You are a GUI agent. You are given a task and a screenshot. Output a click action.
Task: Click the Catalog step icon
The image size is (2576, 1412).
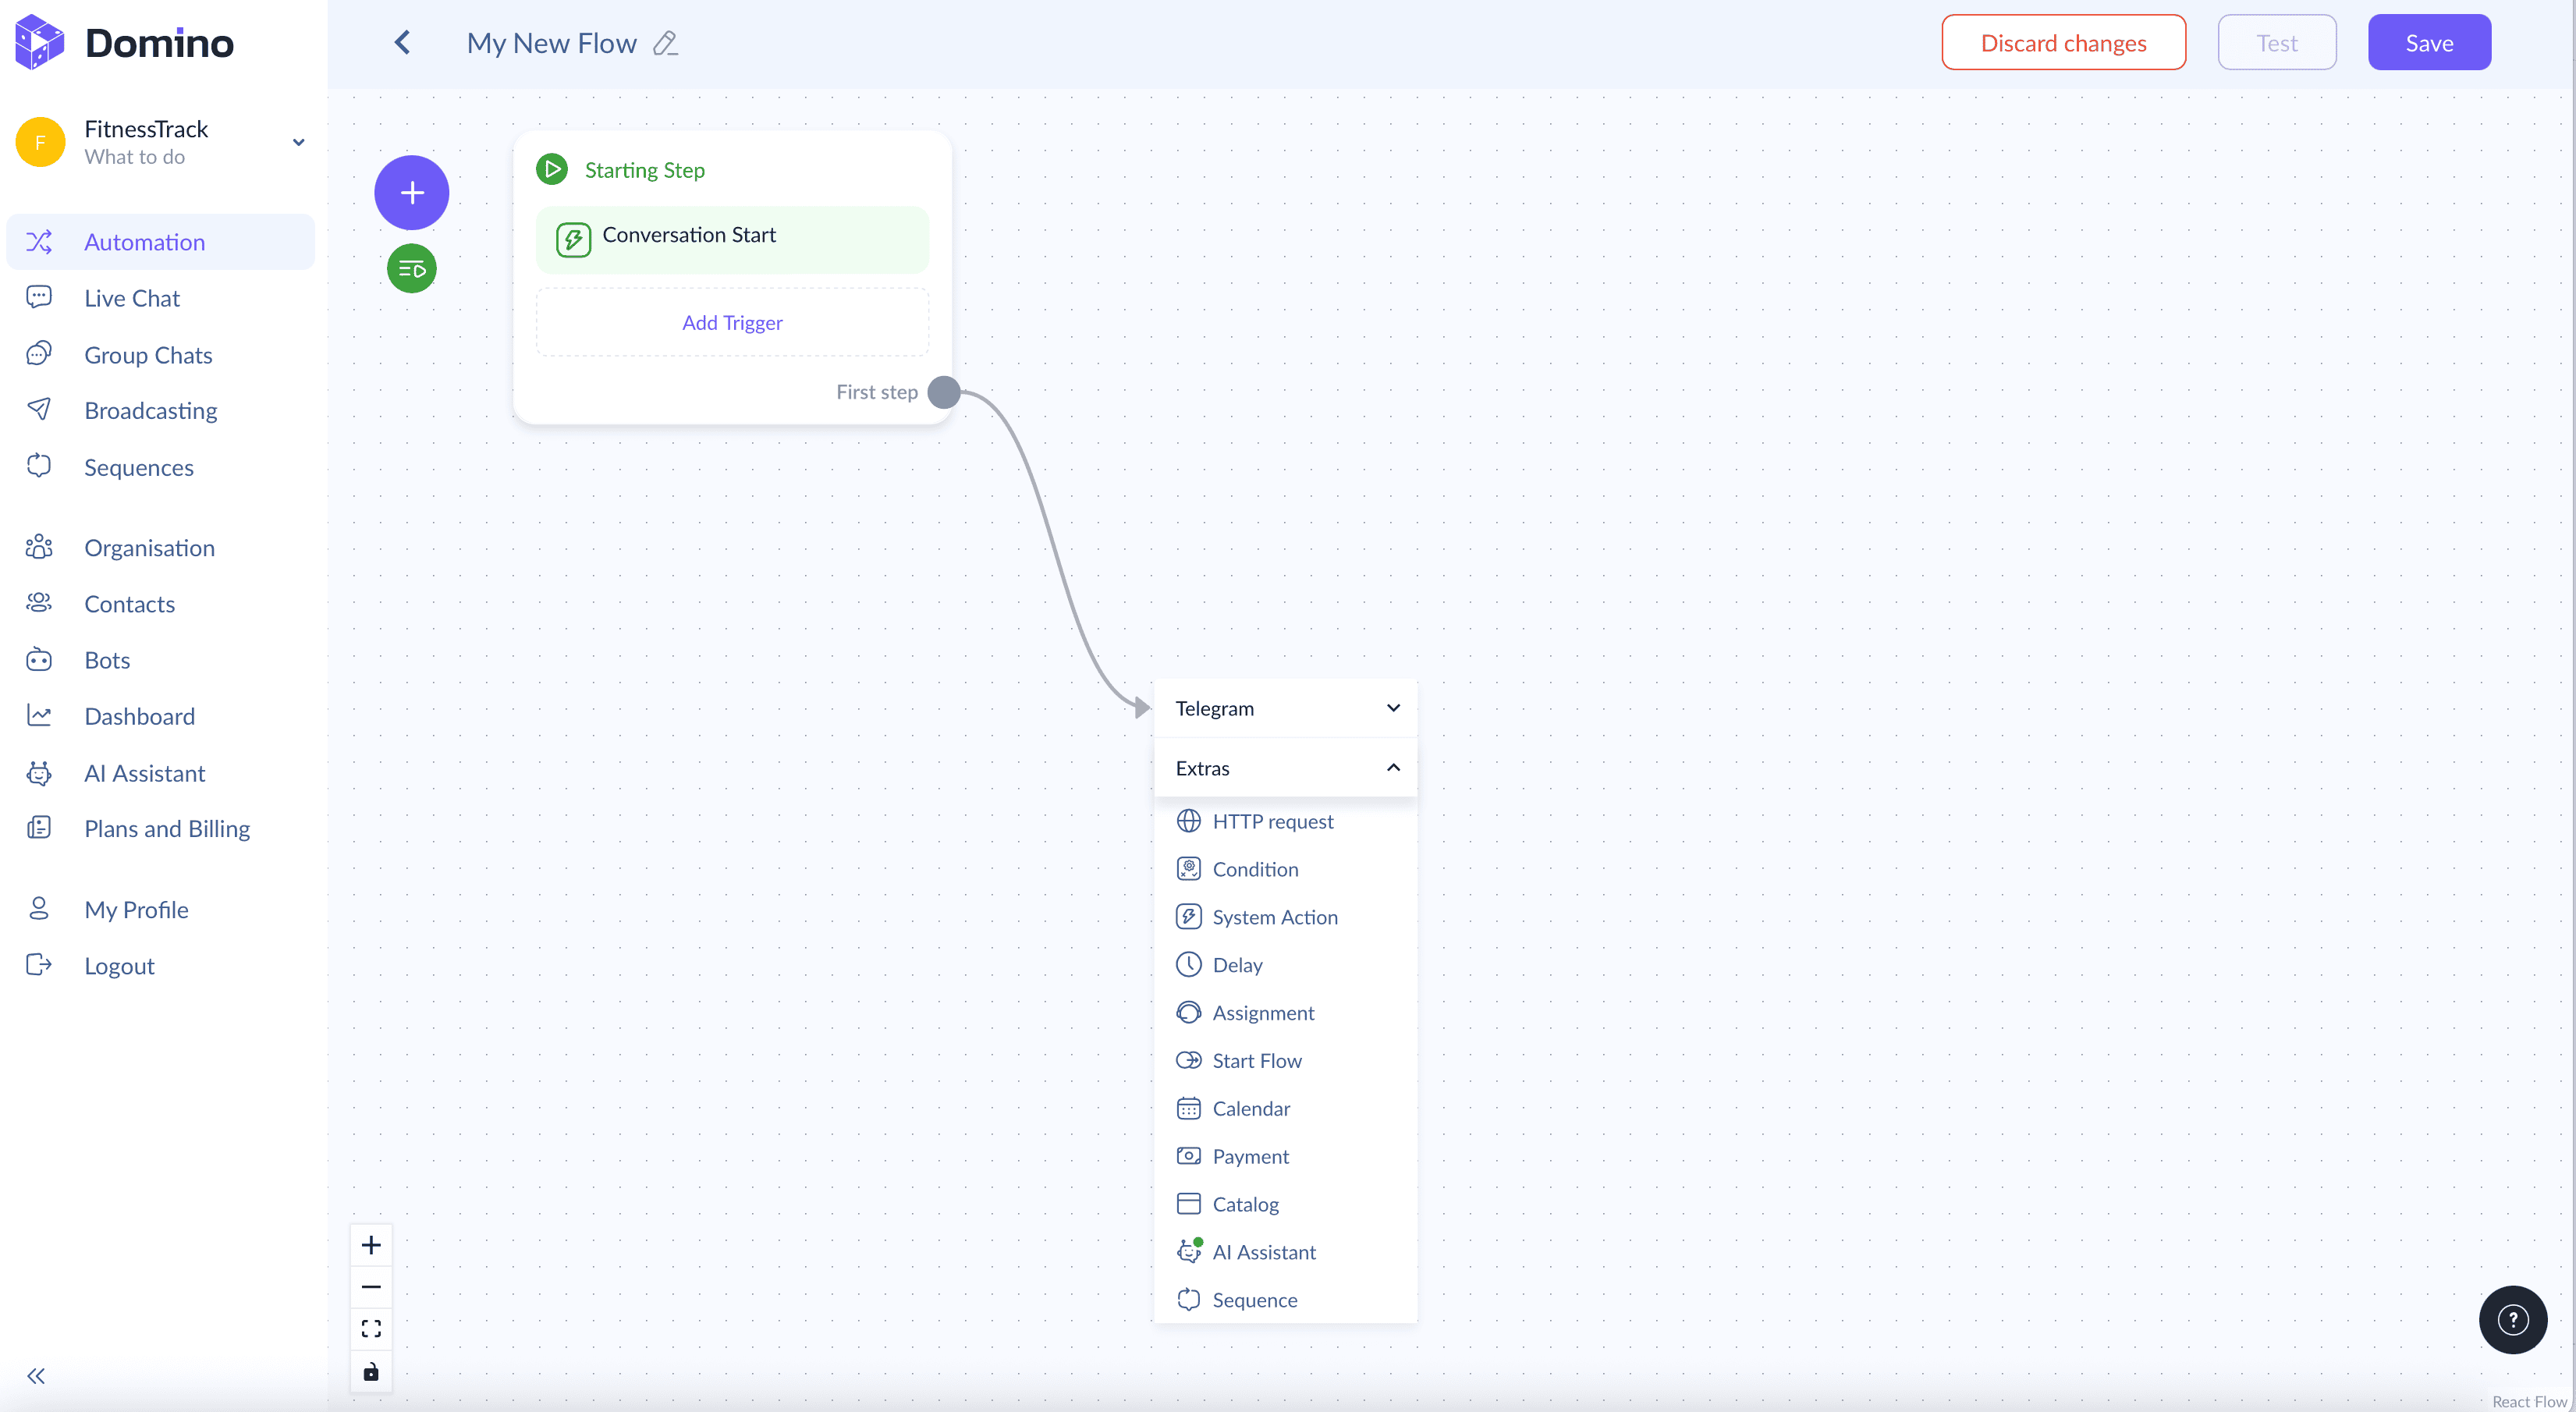pyautogui.click(x=1189, y=1204)
